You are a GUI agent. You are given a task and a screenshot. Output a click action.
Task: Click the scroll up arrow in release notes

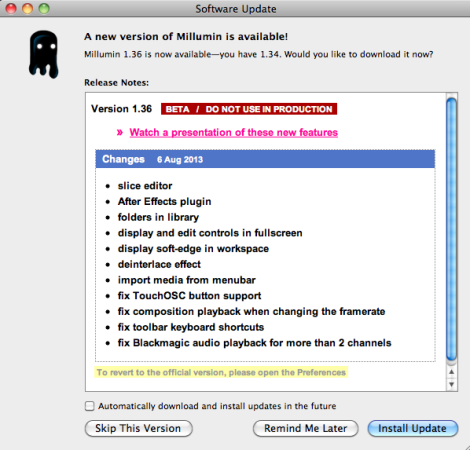click(451, 372)
